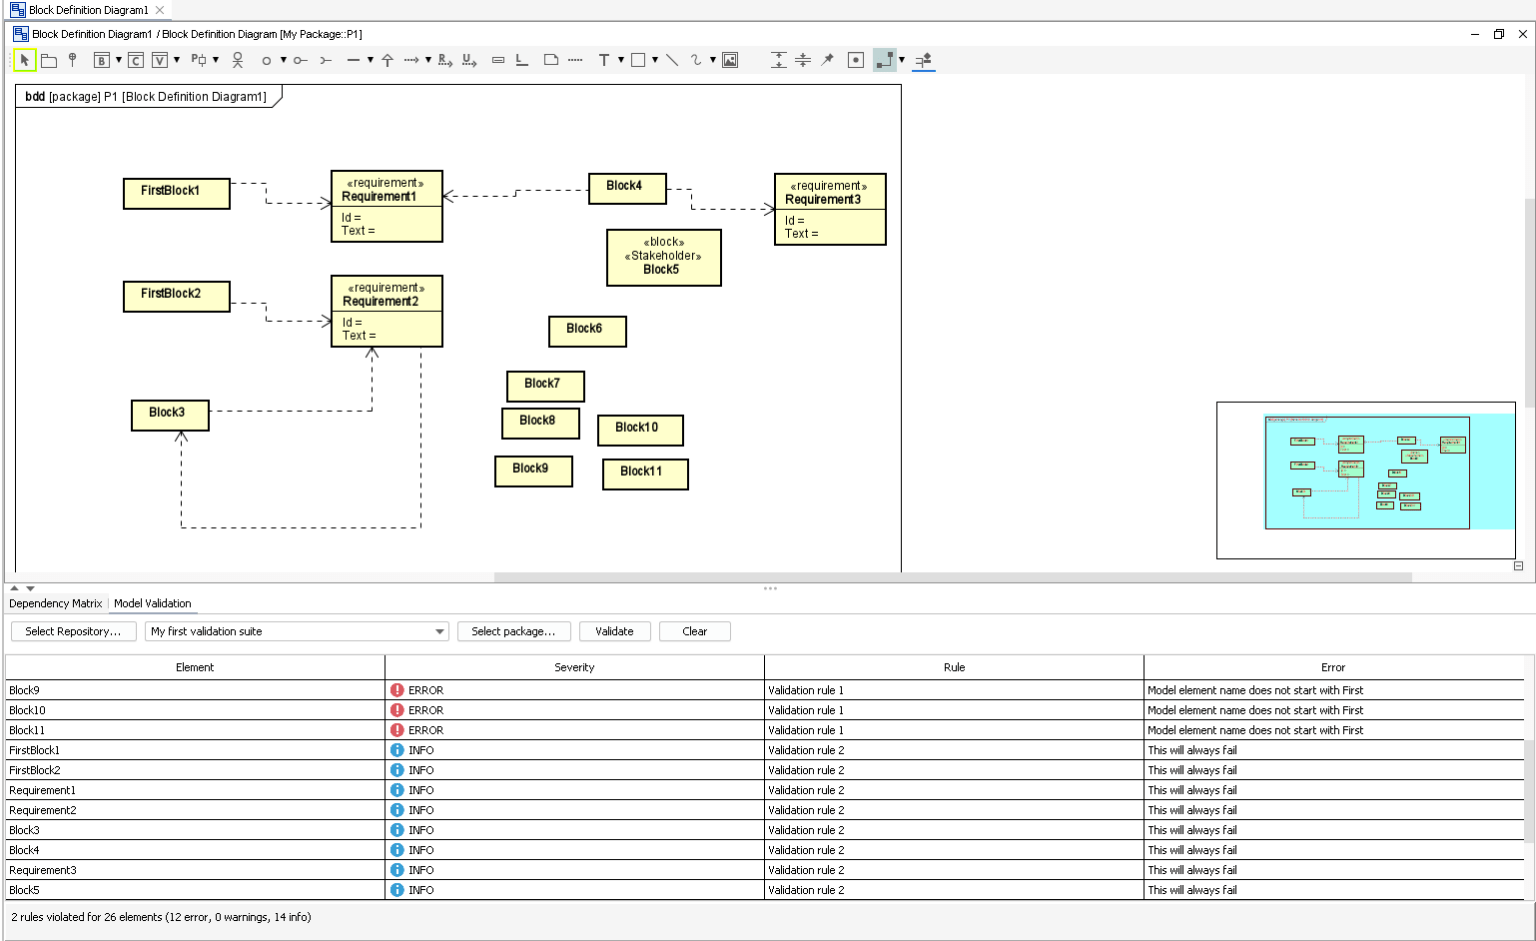
Task: Open the validation suite dropdown
Action: click(440, 631)
